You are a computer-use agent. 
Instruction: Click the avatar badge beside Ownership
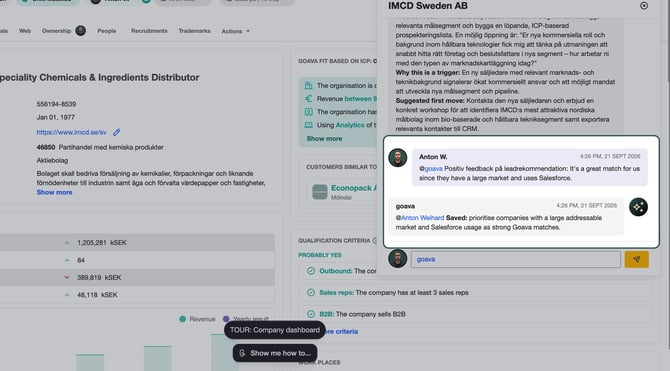(80, 31)
